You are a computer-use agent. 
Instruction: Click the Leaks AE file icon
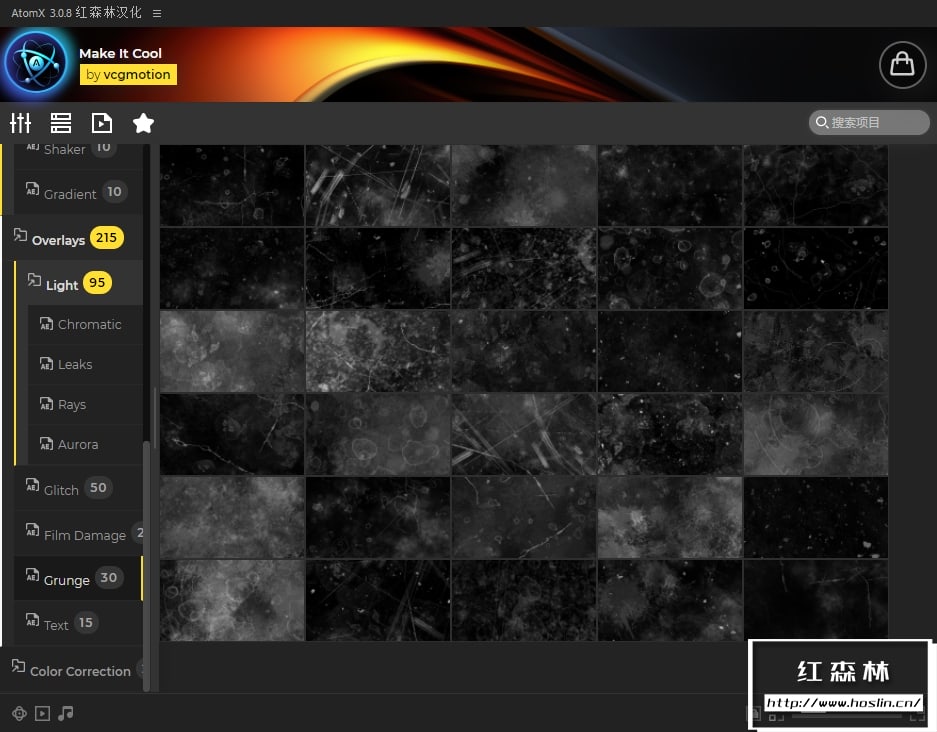pos(46,363)
